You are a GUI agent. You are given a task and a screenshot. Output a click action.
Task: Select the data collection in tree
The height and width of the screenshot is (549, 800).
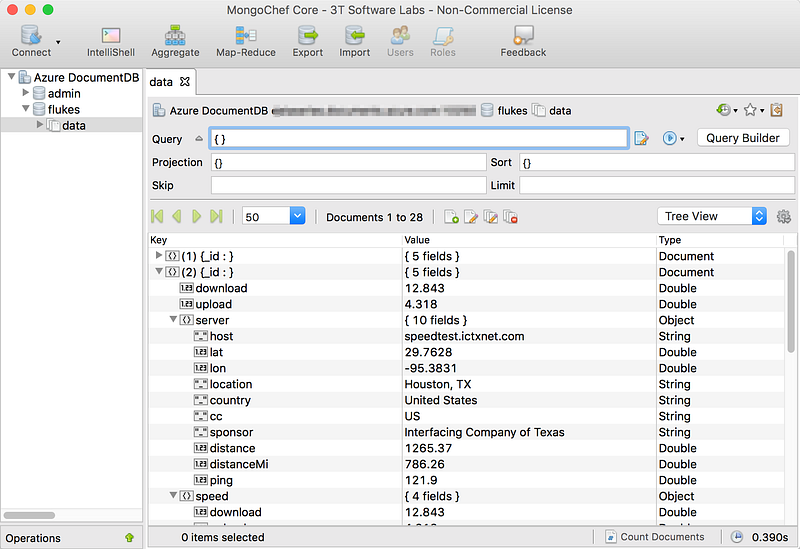coord(74,126)
